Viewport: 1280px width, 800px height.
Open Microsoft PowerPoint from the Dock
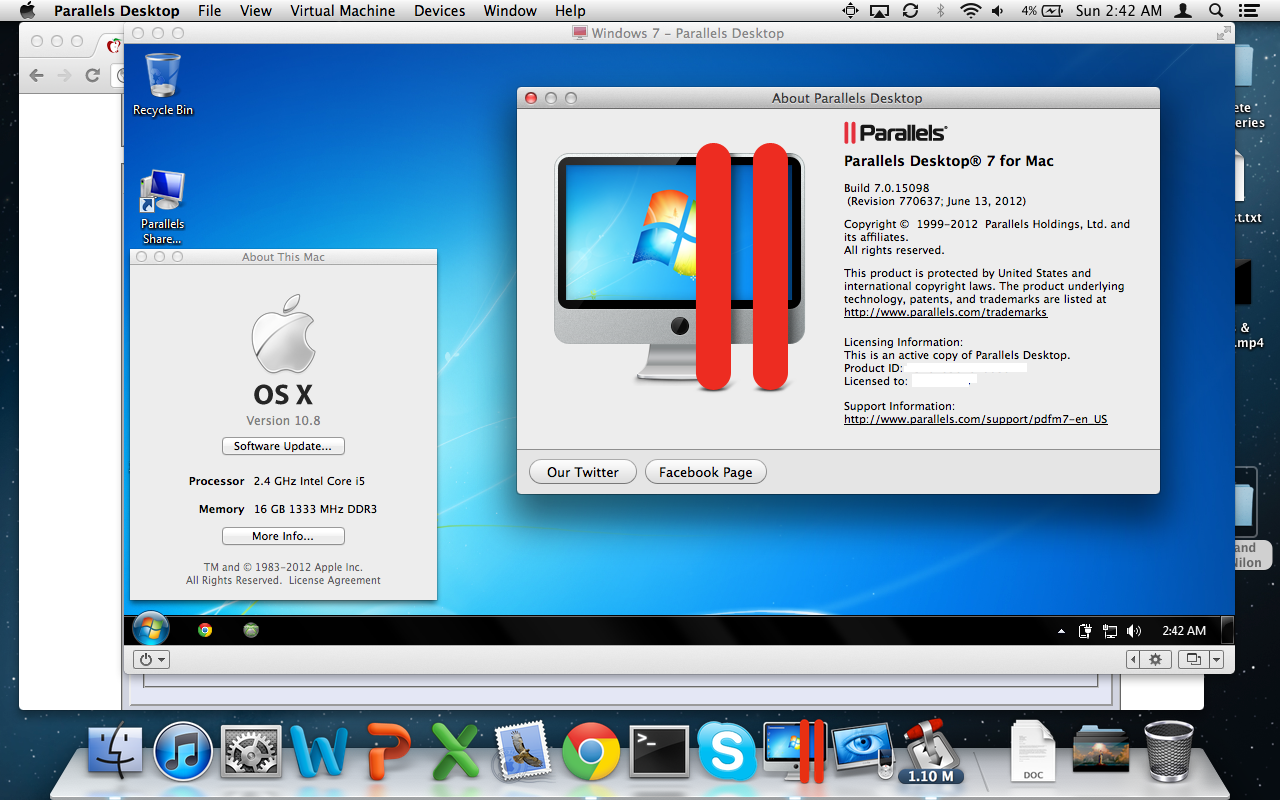coord(388,752)
